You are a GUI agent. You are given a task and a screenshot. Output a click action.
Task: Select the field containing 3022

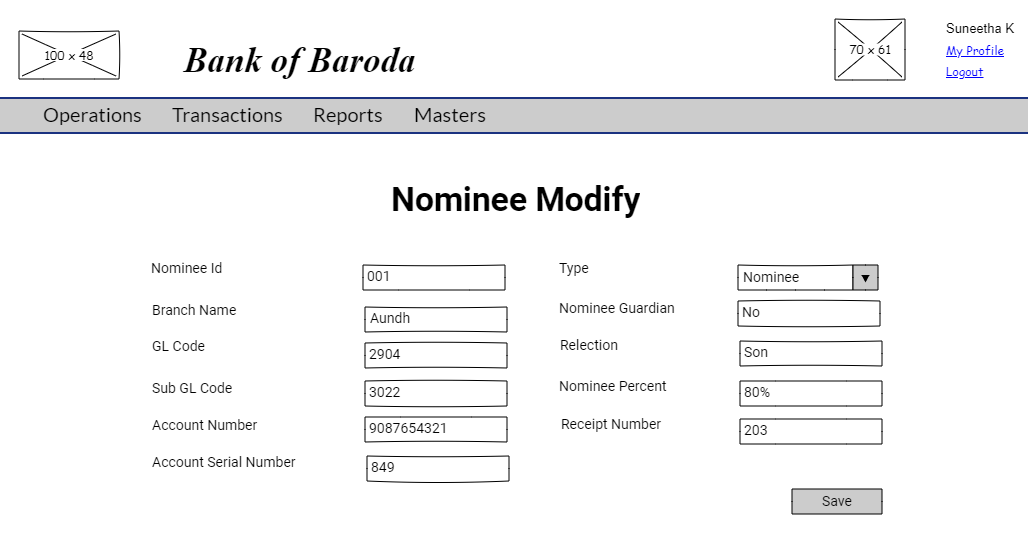[x=436, y=393]
